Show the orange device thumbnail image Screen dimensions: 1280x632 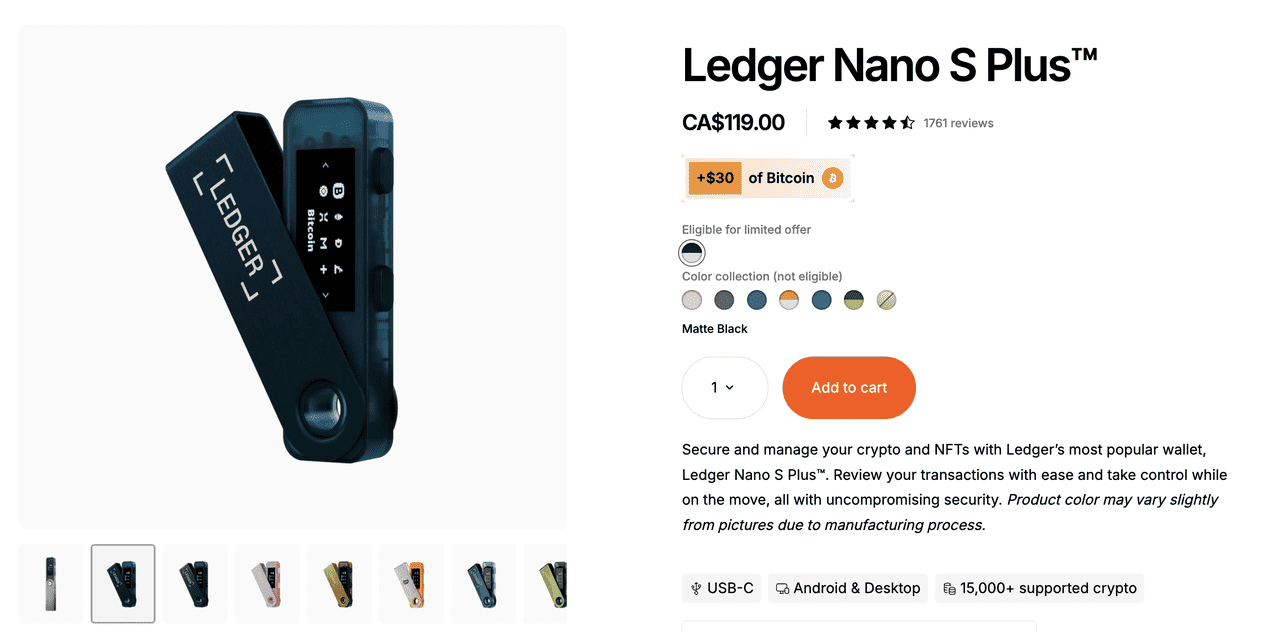411,583
